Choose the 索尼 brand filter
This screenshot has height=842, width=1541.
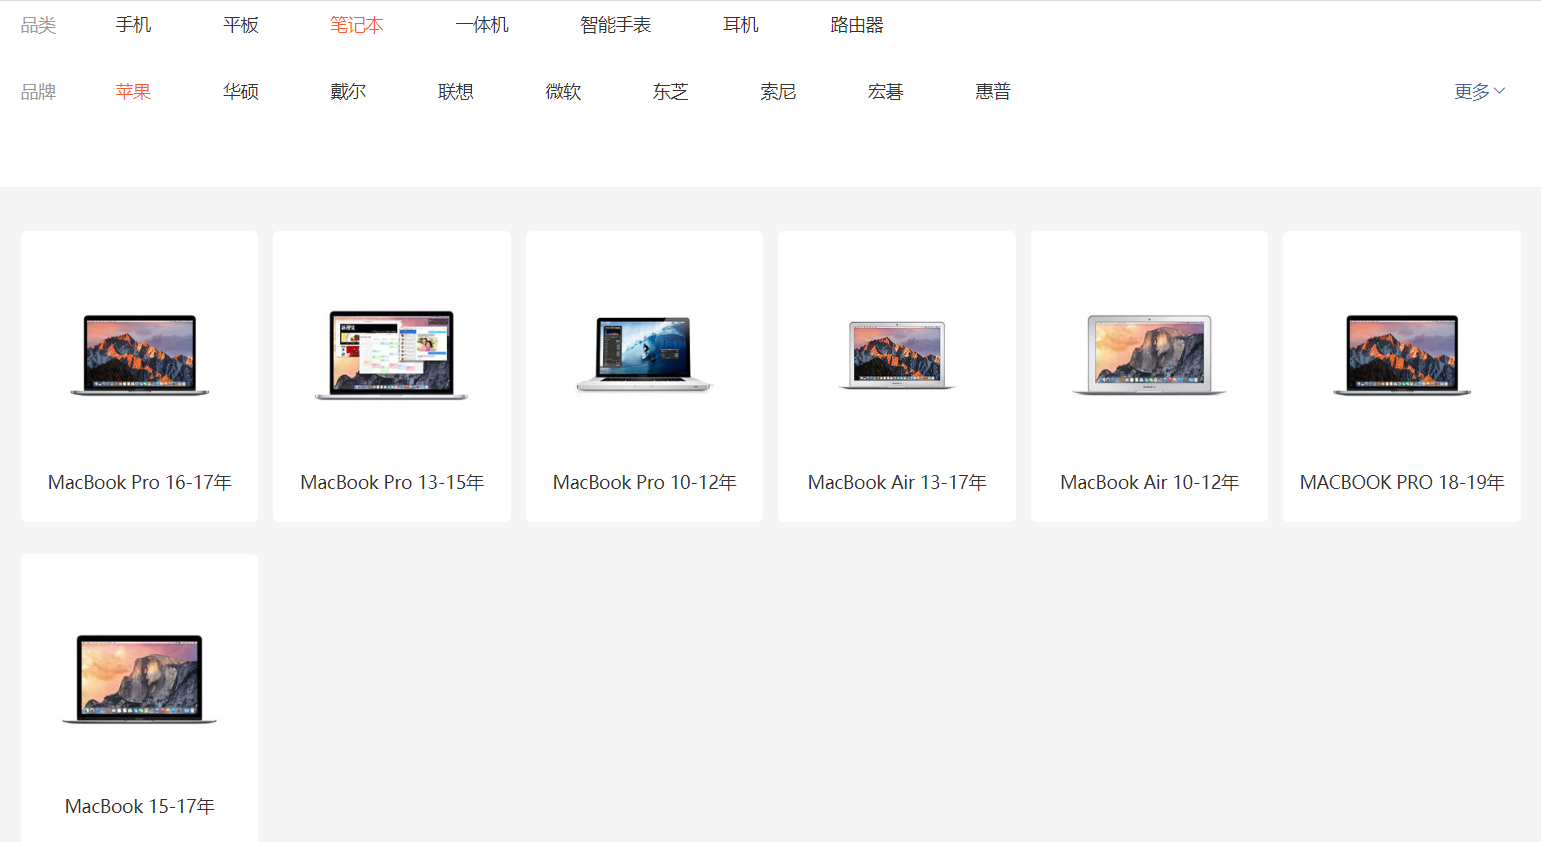point(778,92)
